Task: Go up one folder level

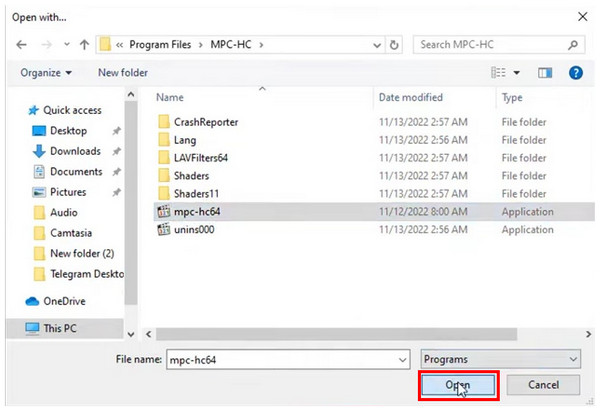Action: pos(84,45)
